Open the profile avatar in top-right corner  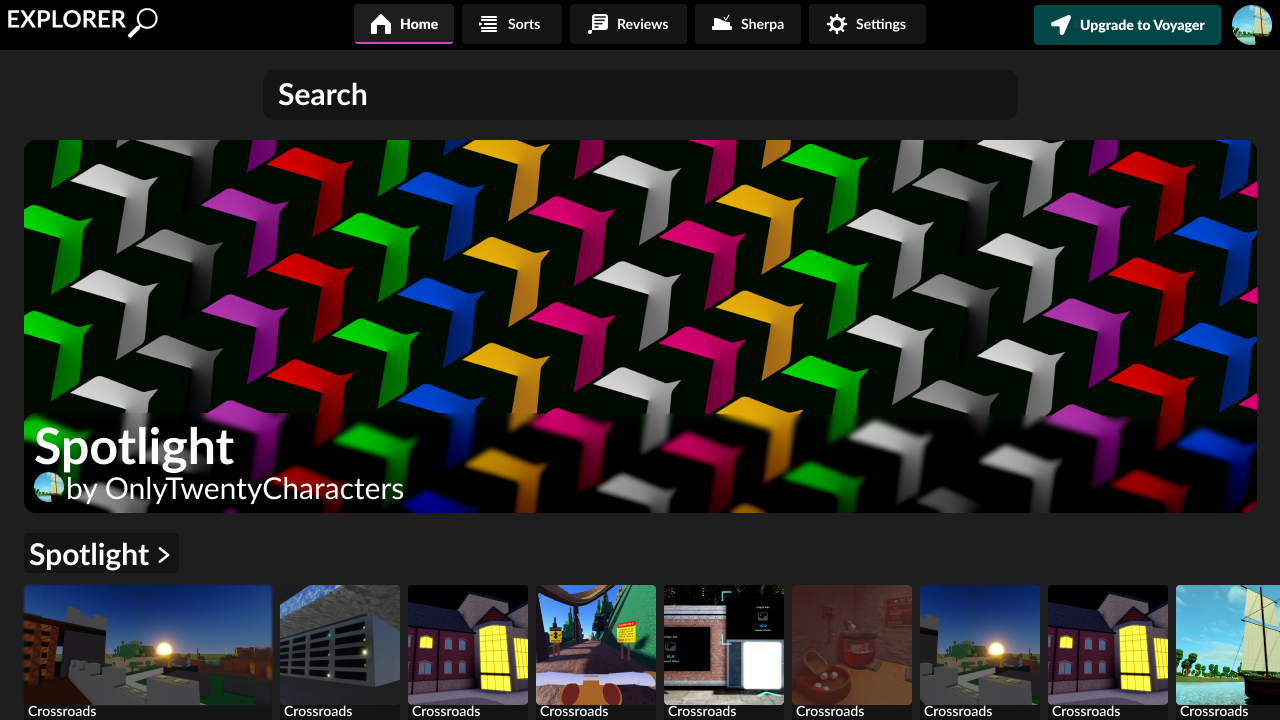1251,25
